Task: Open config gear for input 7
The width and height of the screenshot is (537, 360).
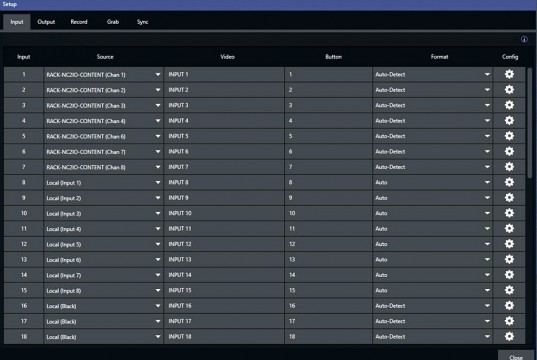Action: pos(509,167)
